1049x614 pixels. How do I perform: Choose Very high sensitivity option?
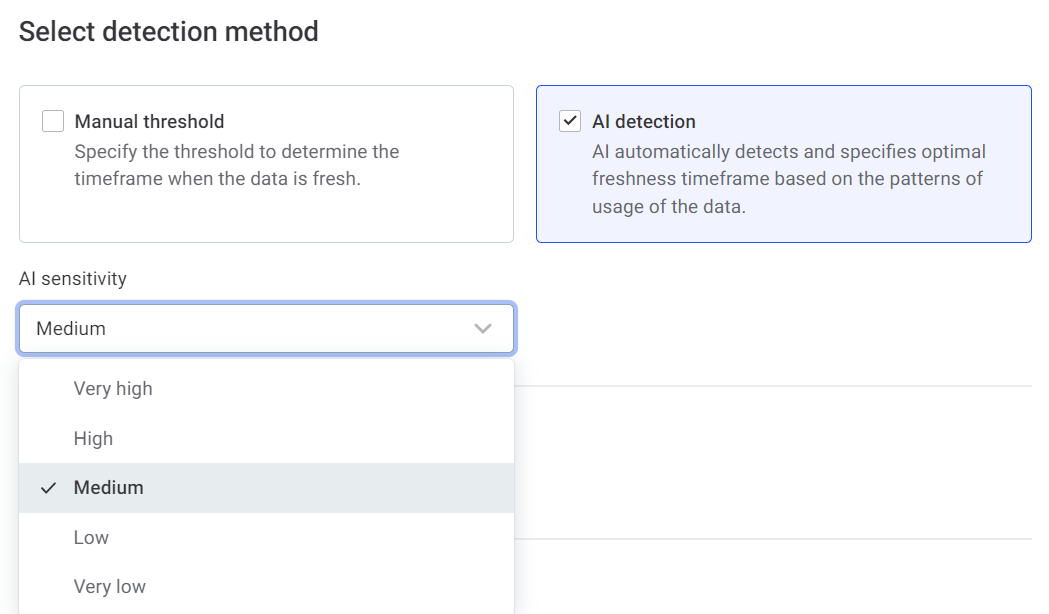(113, 389)
